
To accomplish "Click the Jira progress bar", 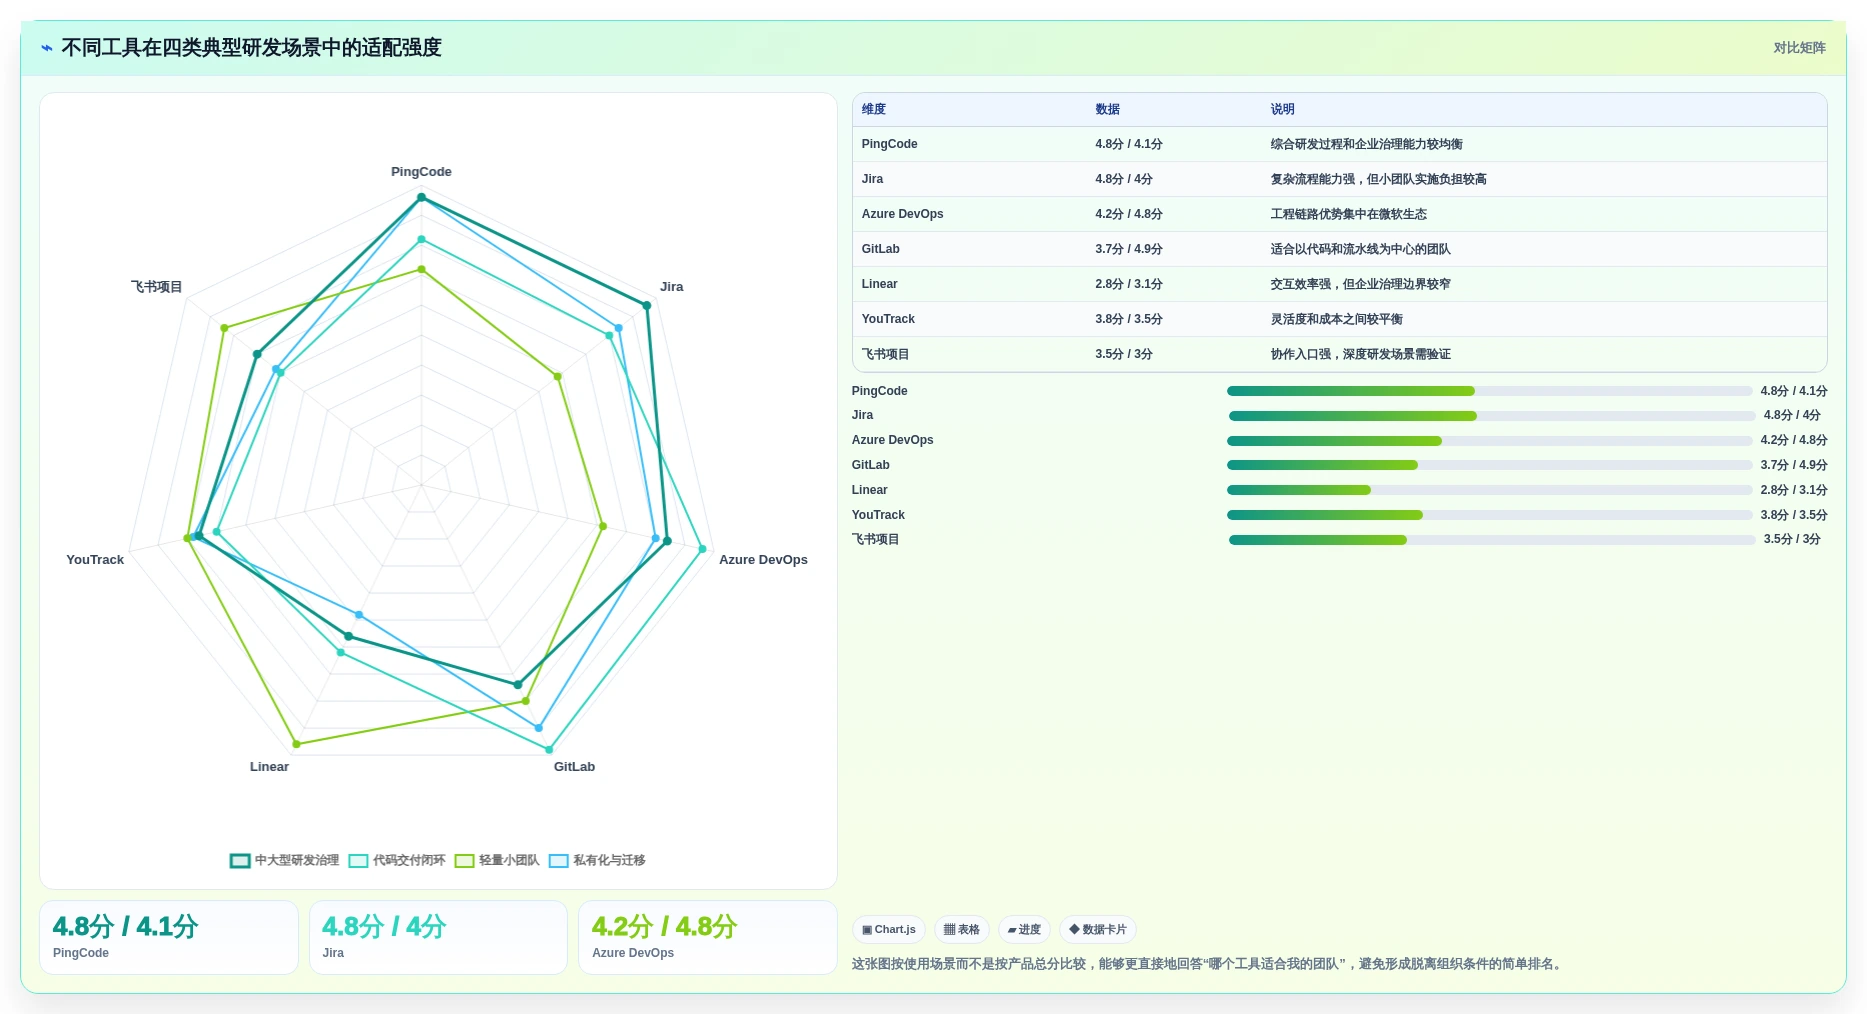I will 1492,416.
